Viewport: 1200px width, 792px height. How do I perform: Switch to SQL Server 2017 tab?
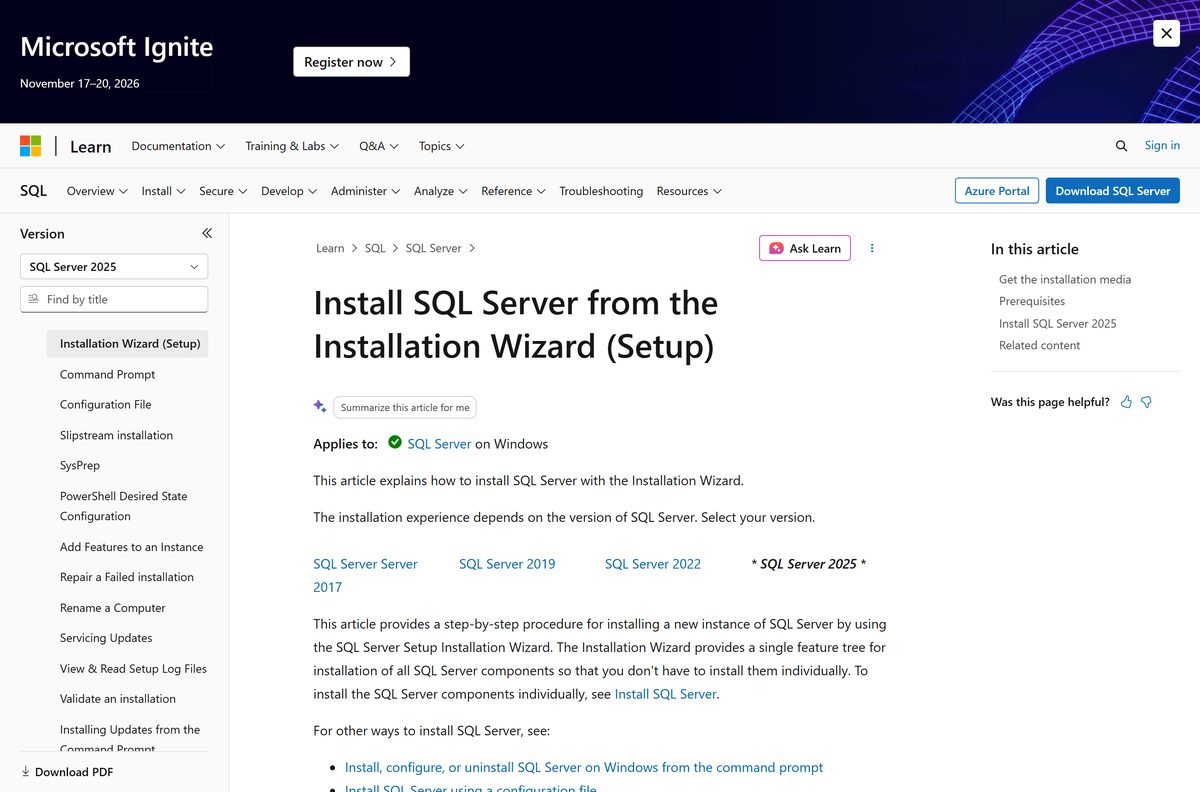(x=365, y=575)
